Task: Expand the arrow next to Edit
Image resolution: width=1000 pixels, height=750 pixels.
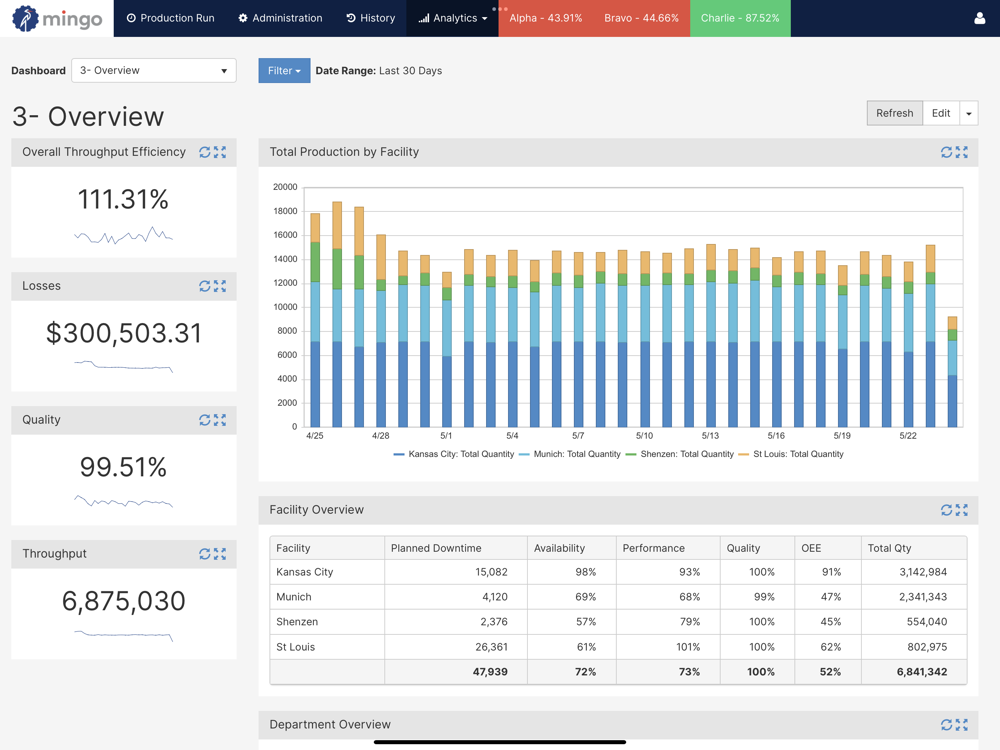Action: [x=969, y=114]
